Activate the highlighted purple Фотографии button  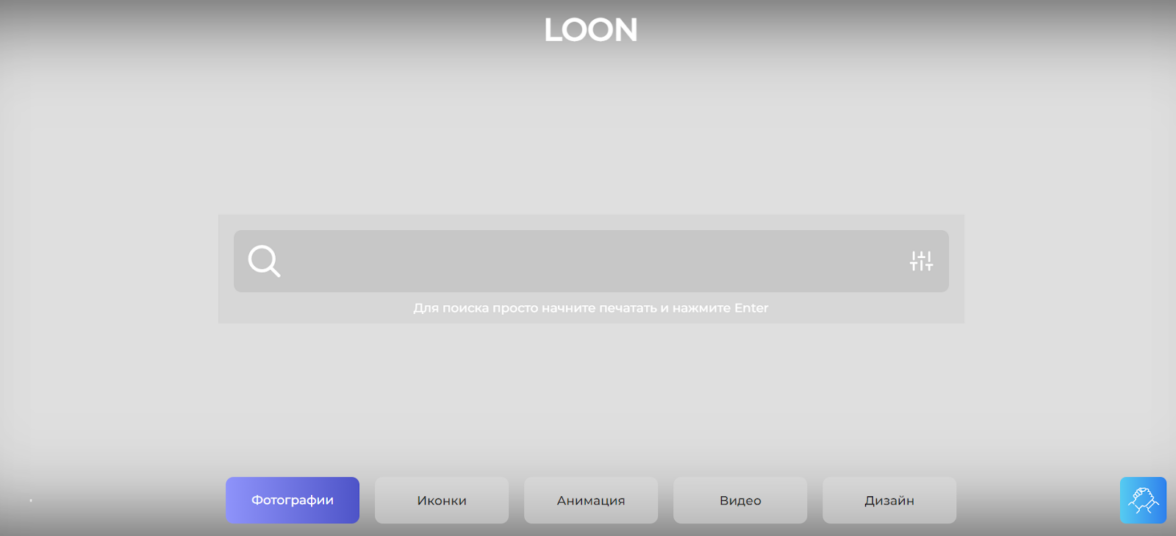pos(292,500)
